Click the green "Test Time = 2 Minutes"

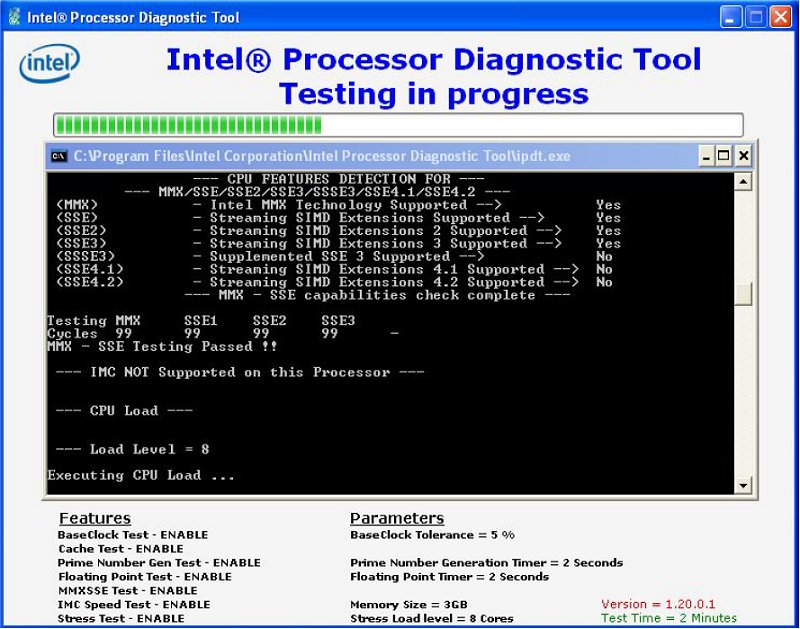[669, 618]
